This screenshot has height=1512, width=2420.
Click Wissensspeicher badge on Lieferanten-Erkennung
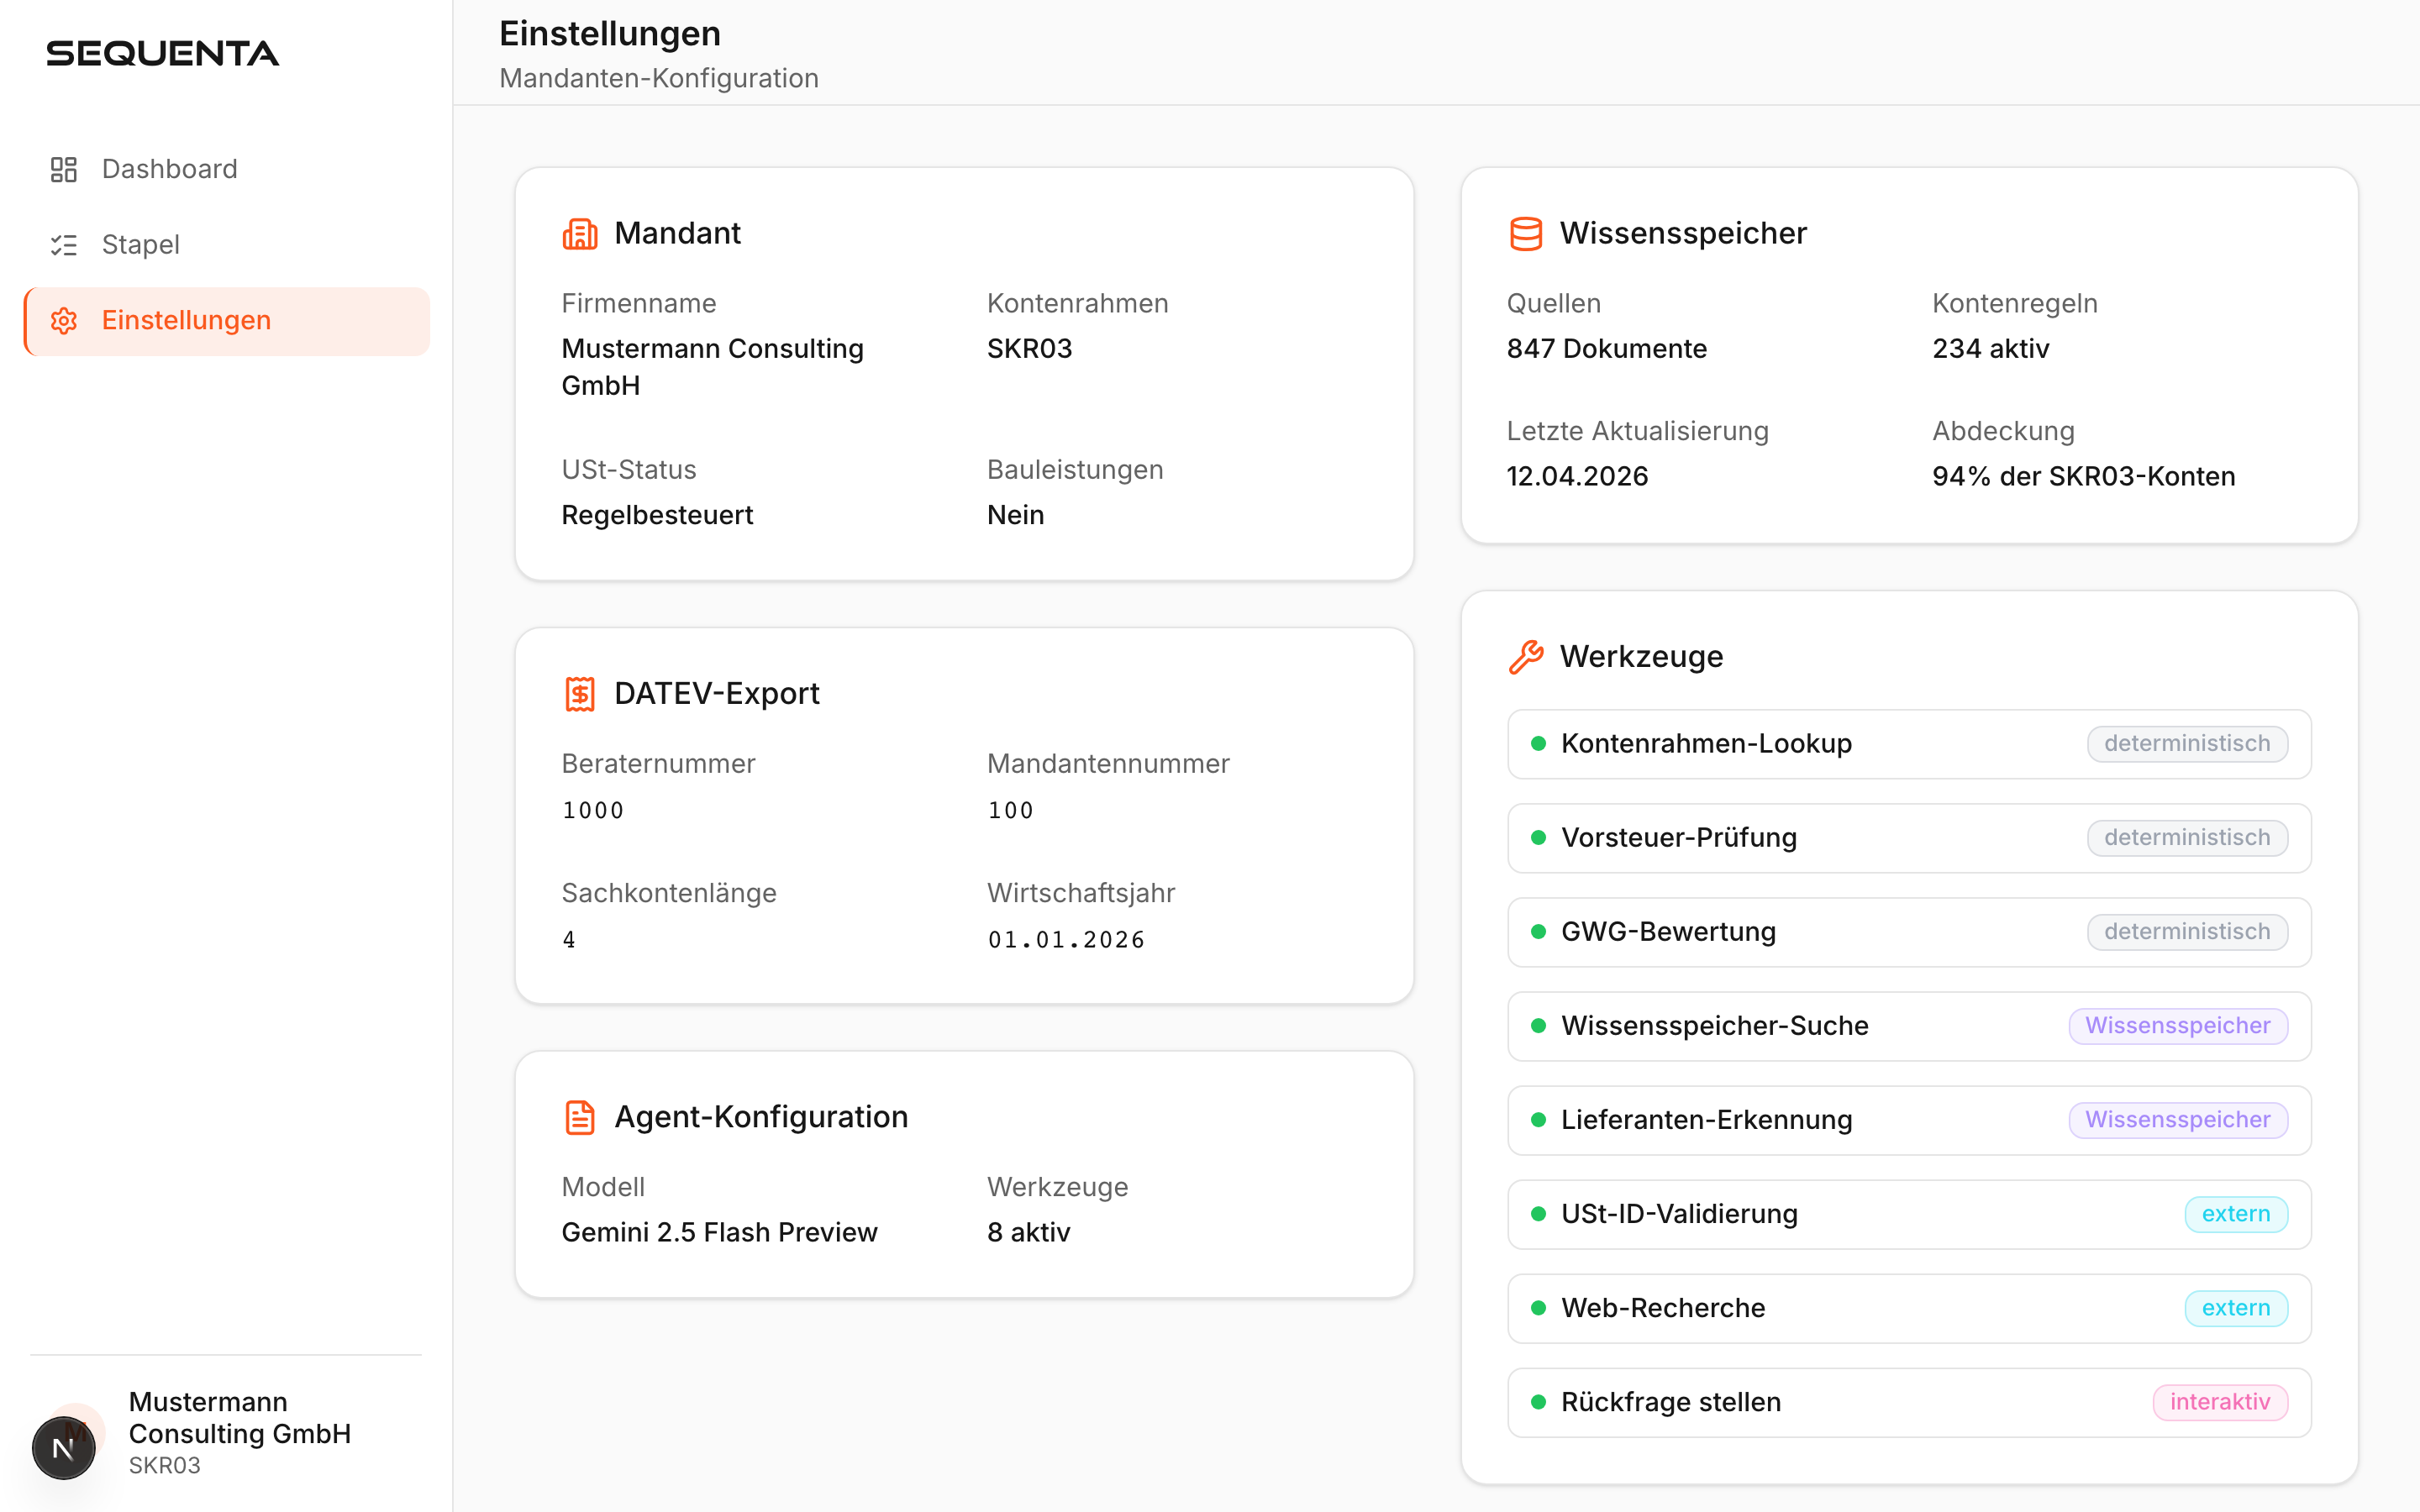coord(2178,1120)
